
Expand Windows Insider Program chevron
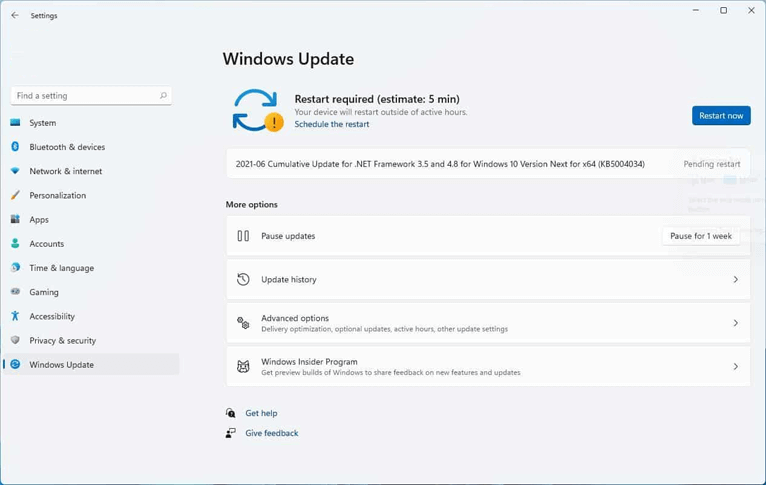pos(735,367)
